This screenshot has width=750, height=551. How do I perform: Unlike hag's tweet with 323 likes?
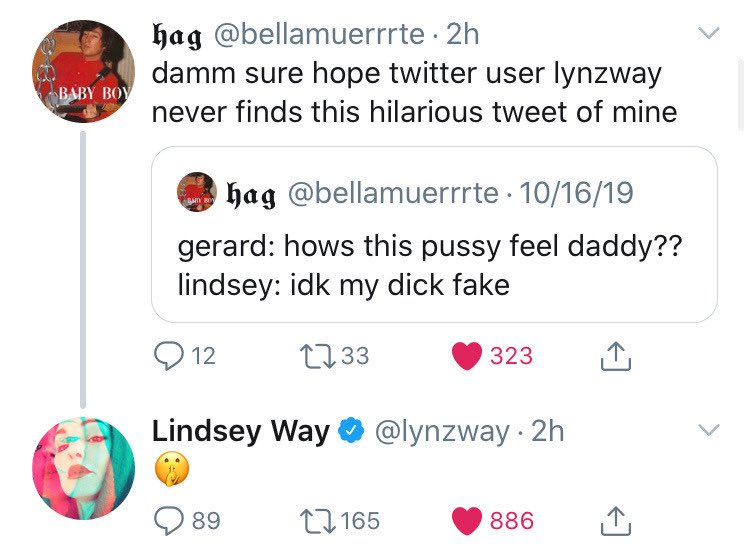pos(466,356)
